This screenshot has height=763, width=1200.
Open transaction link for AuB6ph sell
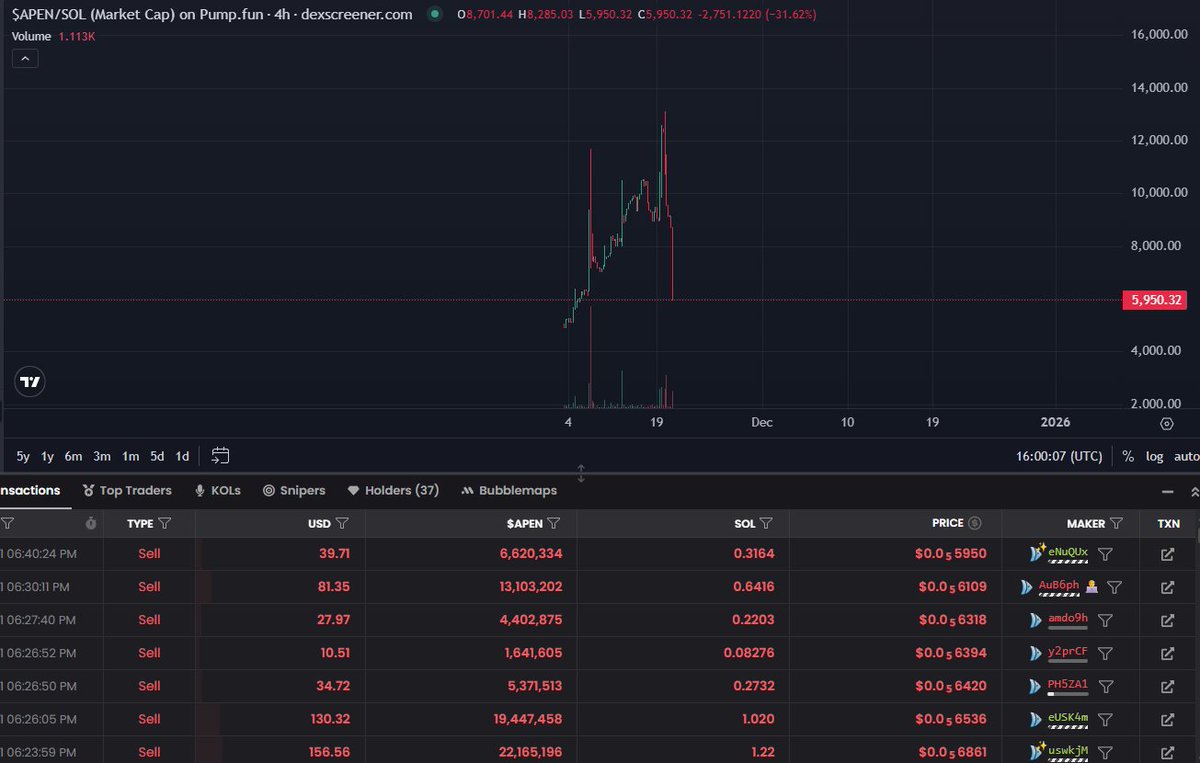(x=1167, y=587)
